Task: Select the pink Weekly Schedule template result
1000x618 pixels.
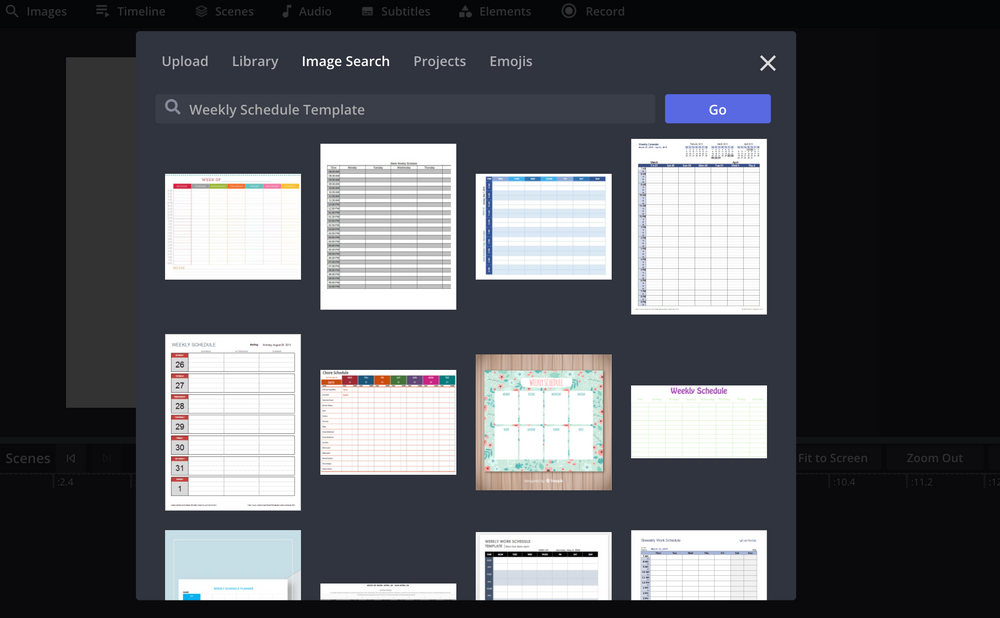Action: point(698,421)
